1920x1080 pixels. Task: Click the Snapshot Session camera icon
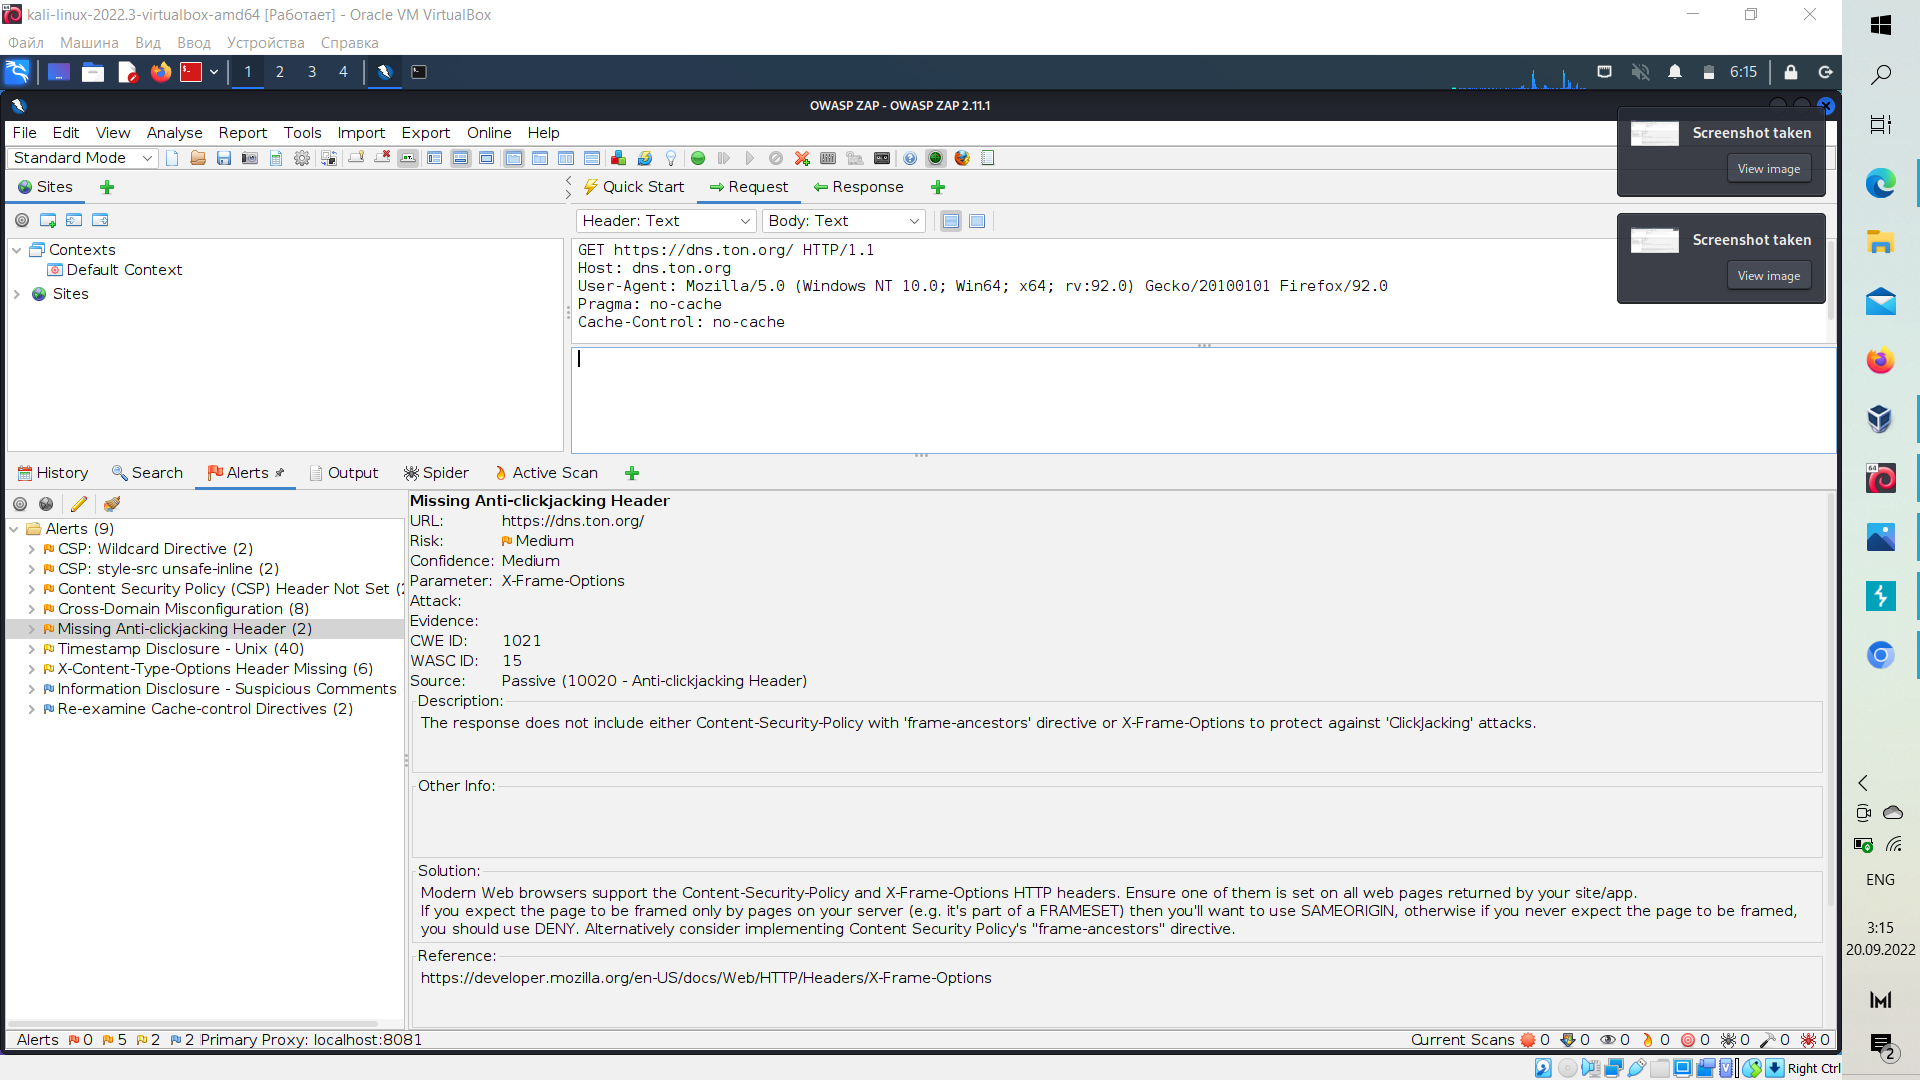(250, 158)
